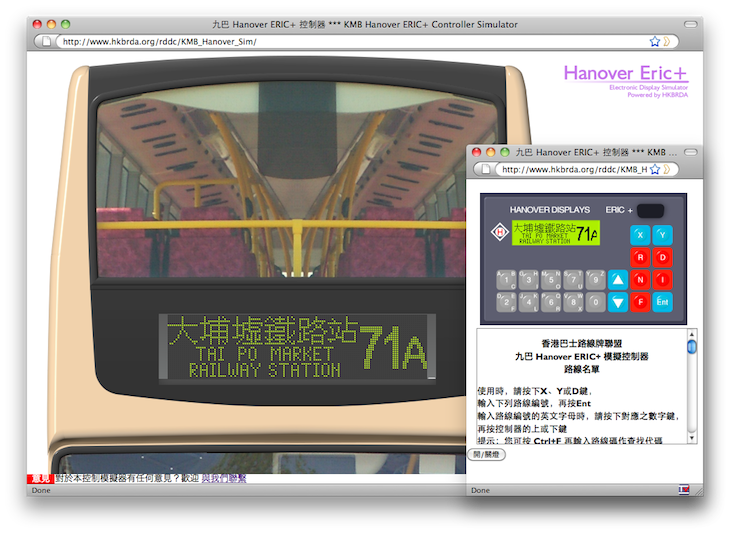Click the red D key

[662, 257]
